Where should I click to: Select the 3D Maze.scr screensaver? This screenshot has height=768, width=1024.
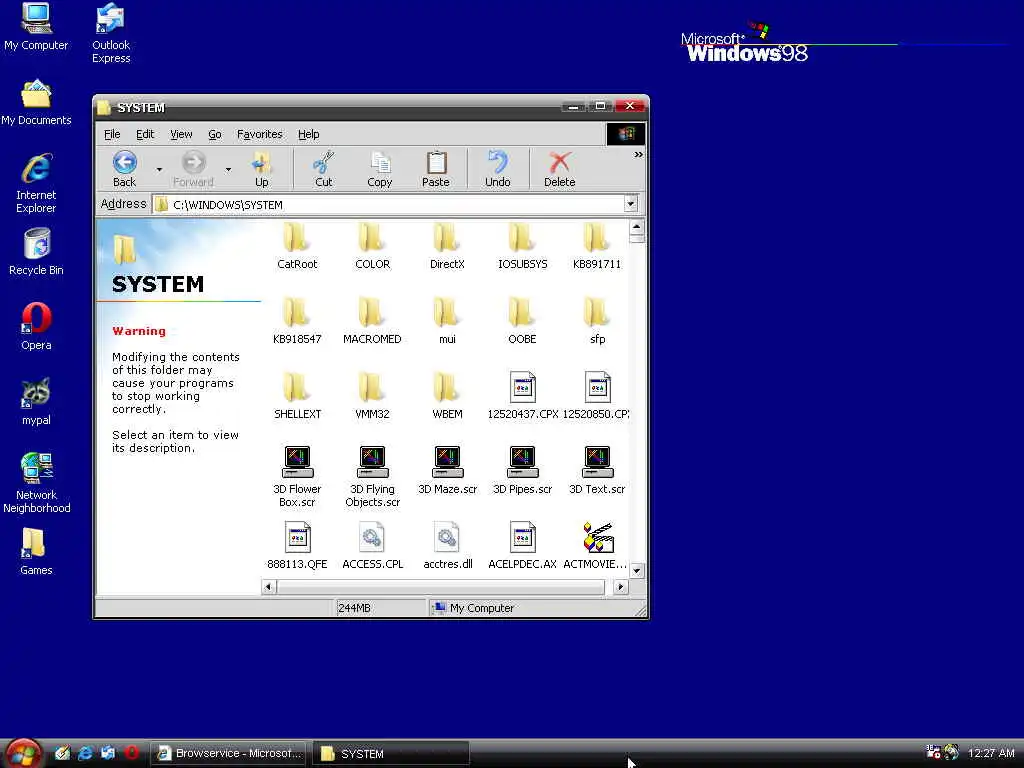click(447, 471)
